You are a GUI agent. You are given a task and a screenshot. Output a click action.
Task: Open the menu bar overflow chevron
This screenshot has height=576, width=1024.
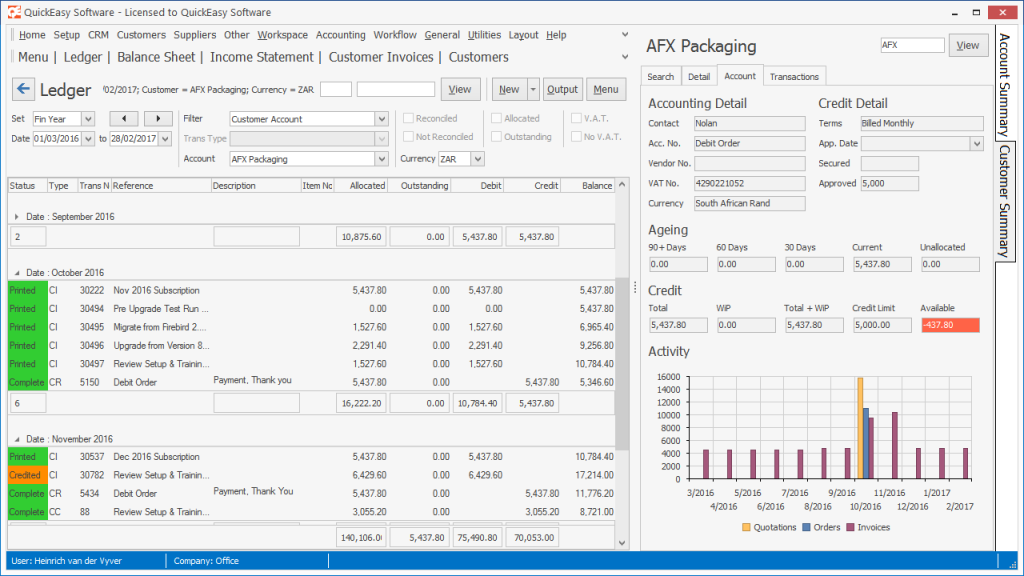point(625,35)
